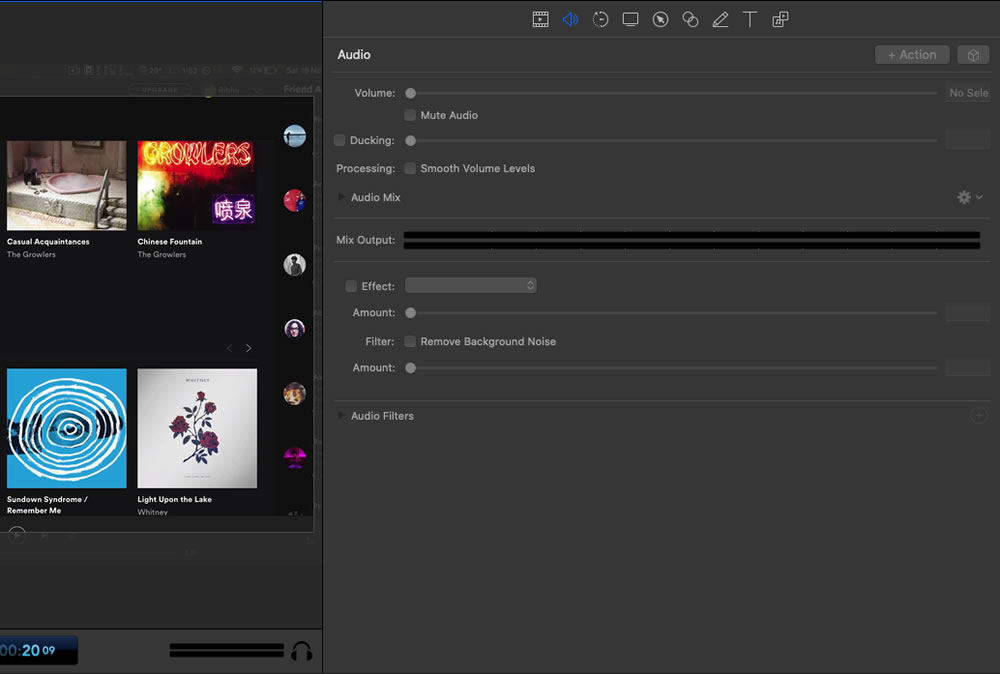Open the Touch Callout circles tab
The width and height of the screenshot is (1000, 674).
click(690, 19)
